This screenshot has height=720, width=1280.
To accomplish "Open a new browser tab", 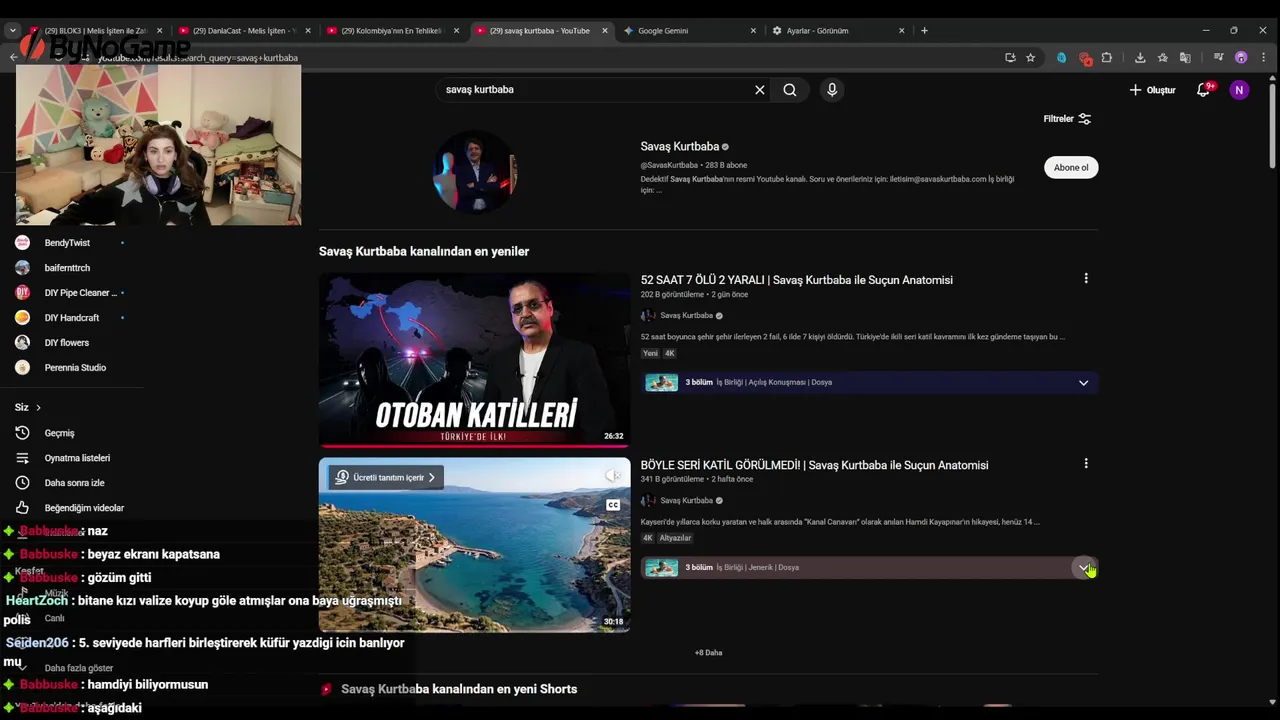I will [924, 31].
